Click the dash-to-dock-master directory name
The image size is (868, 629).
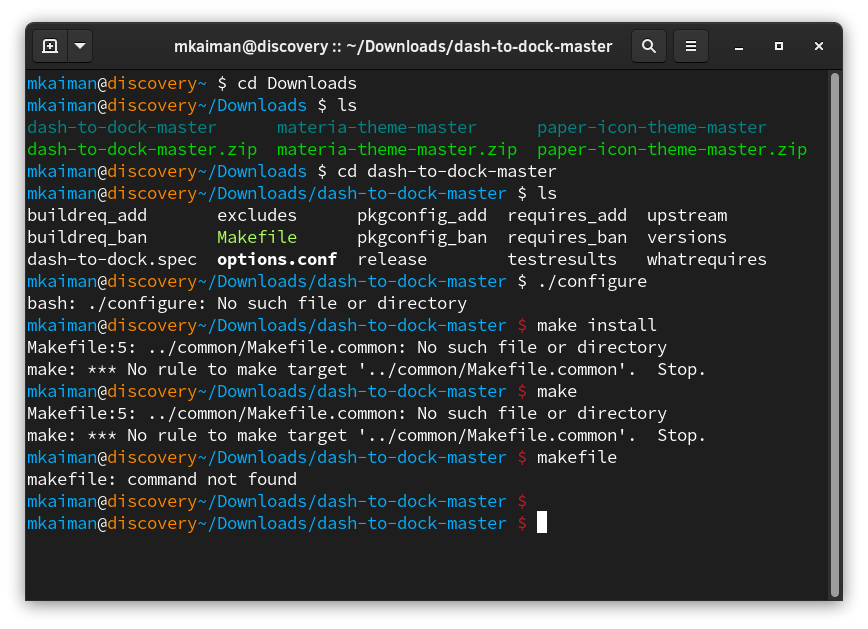(x=122, y=127)
